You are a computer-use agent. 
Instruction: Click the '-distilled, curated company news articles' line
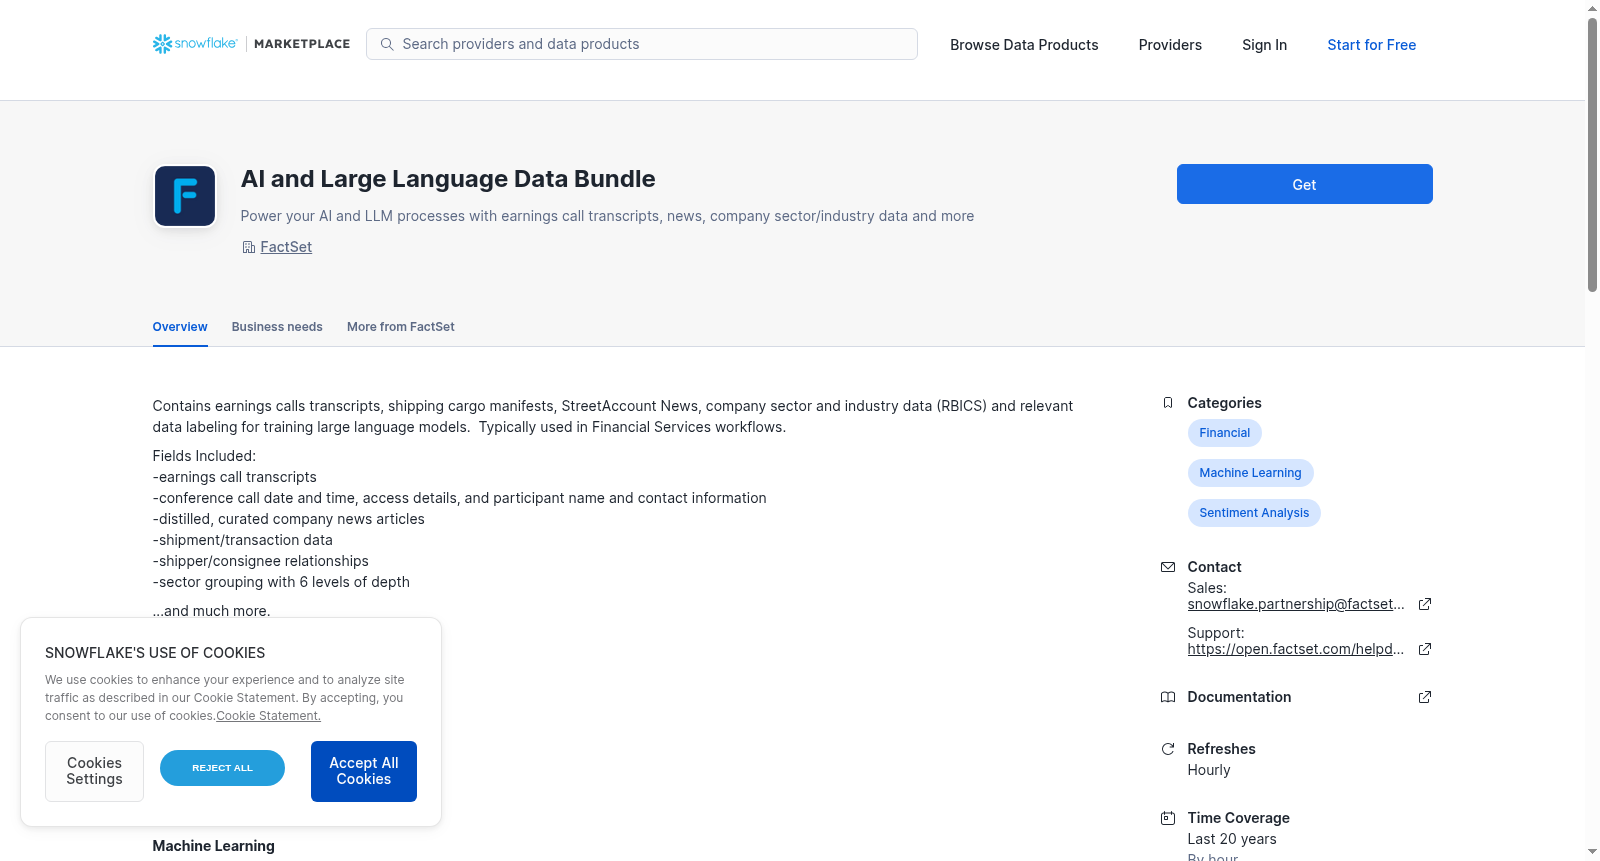click(x=288, y=519)
